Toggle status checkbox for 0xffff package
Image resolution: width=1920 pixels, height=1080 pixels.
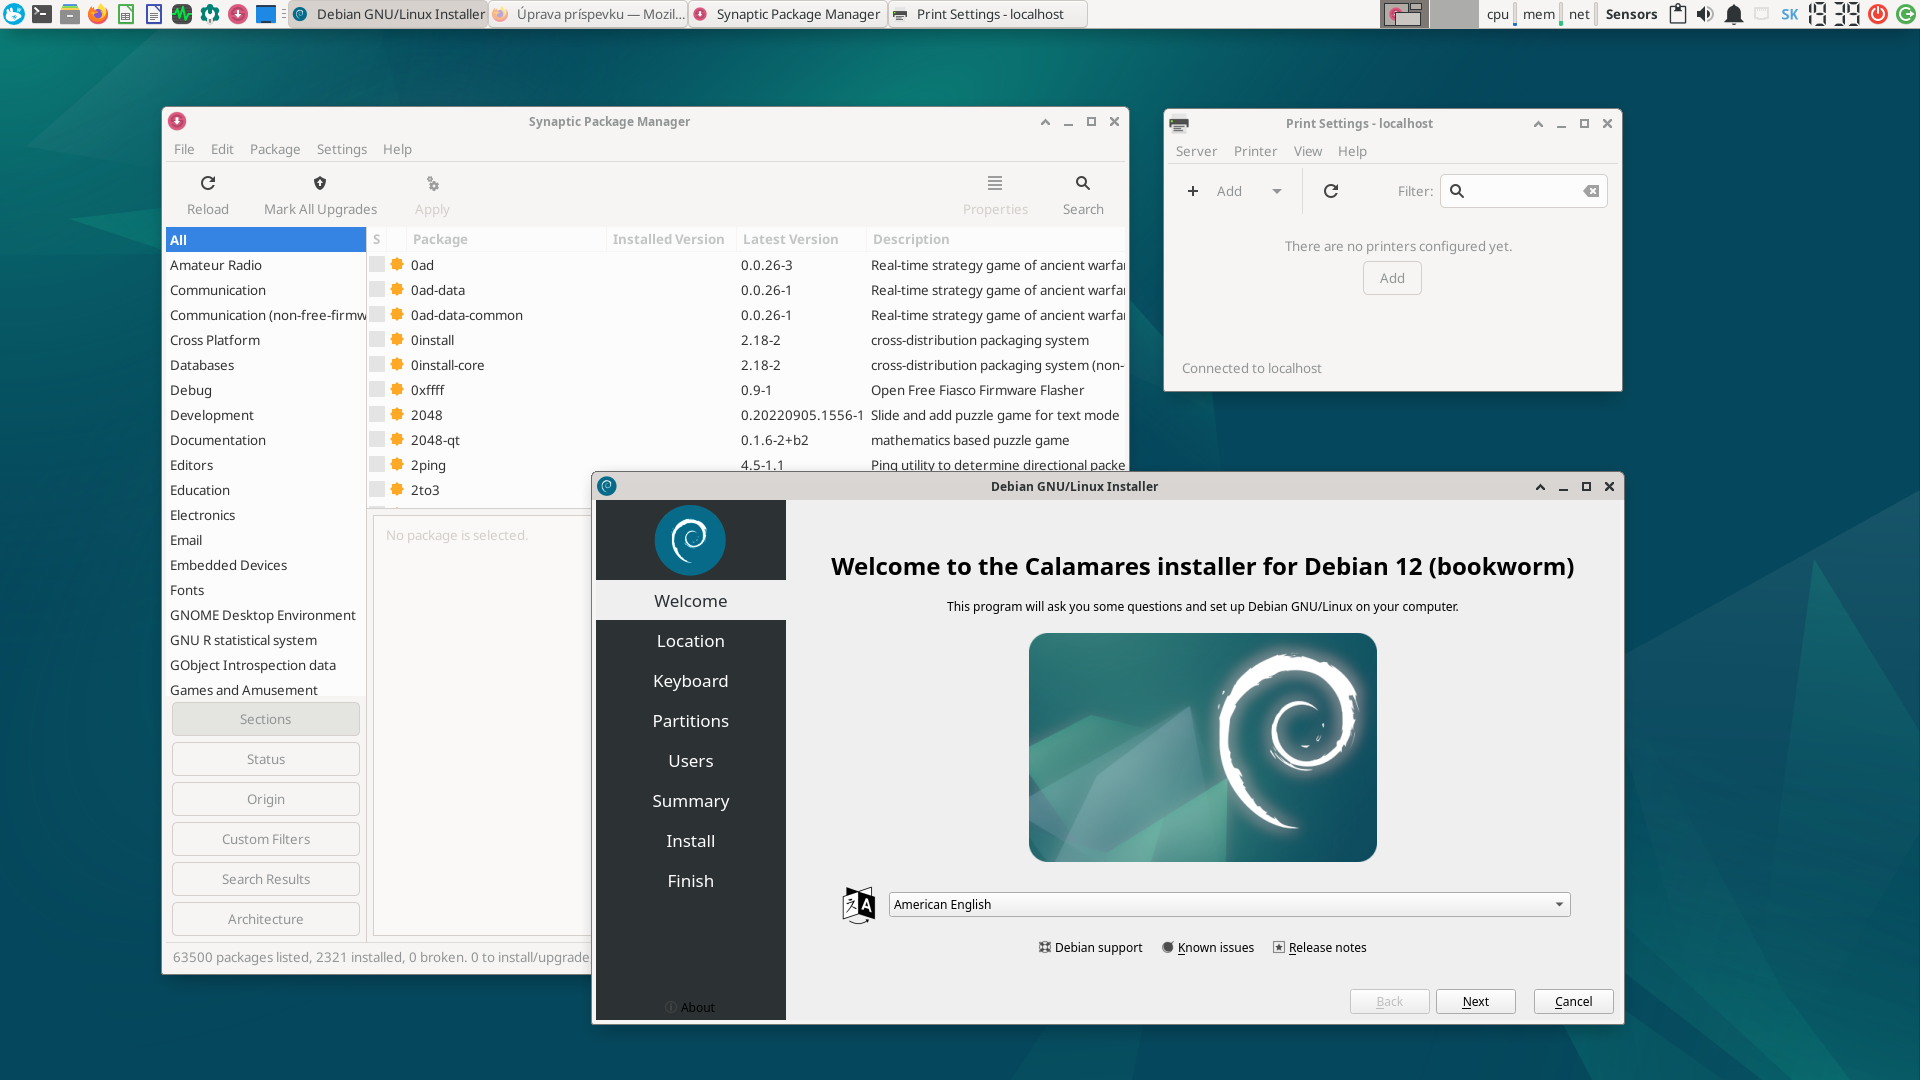(x=377, y=389)
